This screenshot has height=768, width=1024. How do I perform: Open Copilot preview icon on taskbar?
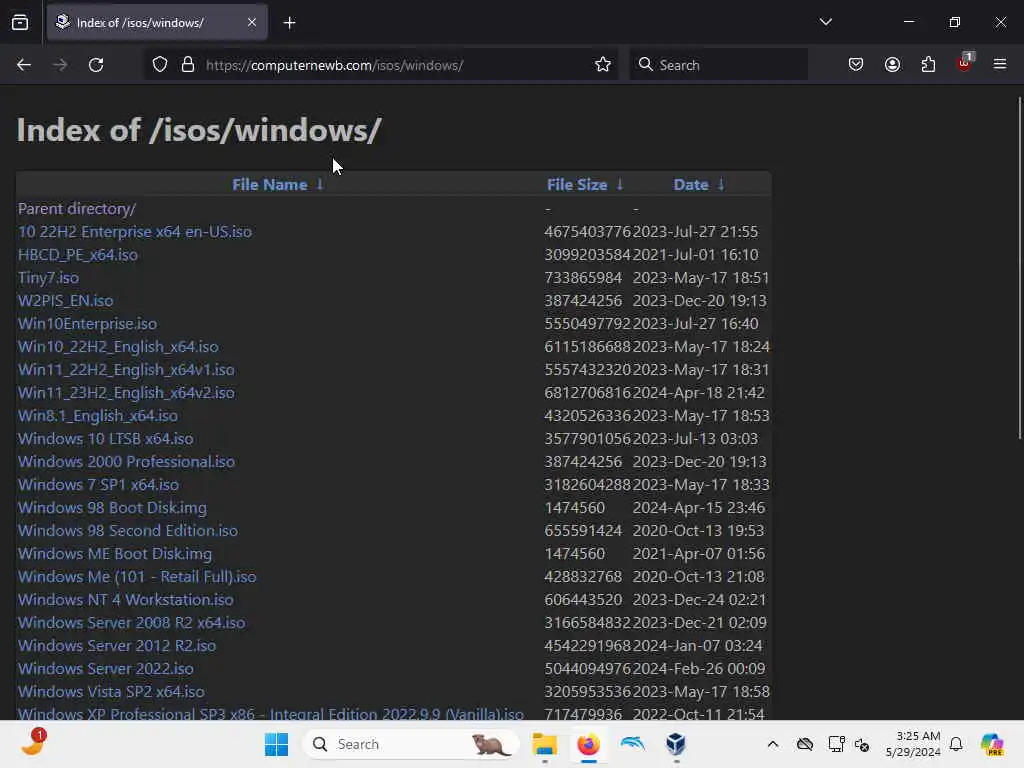992,744
